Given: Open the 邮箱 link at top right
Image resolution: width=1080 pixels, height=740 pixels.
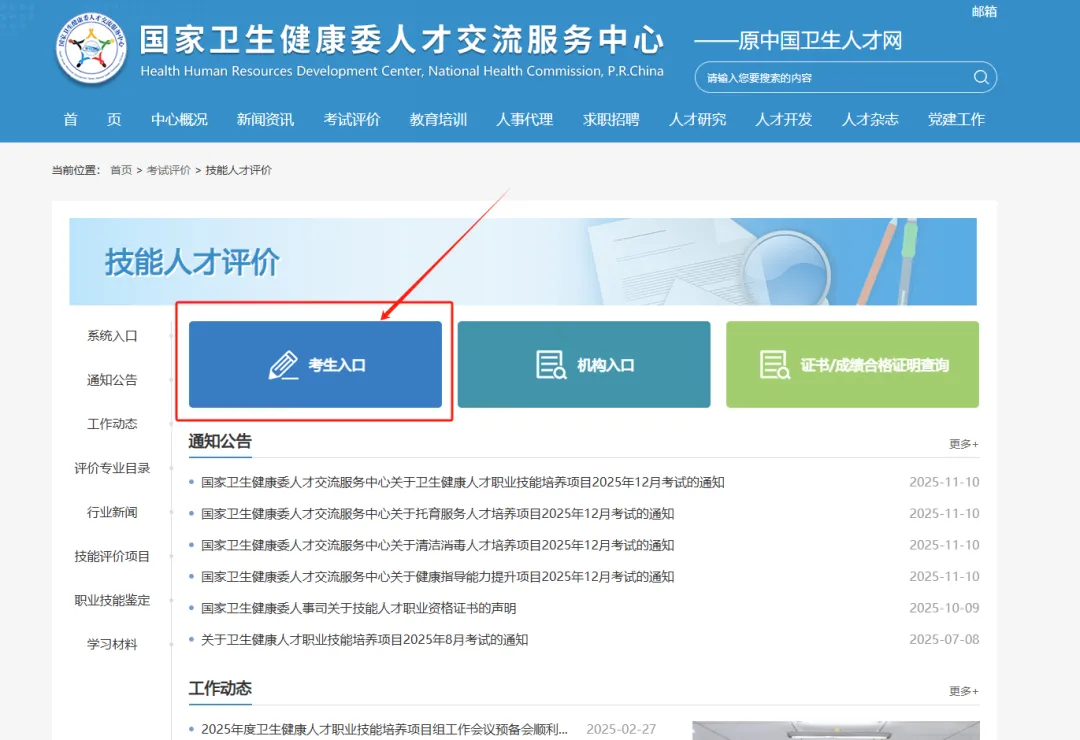Looking at the screenshot, I should coord(984,12).
